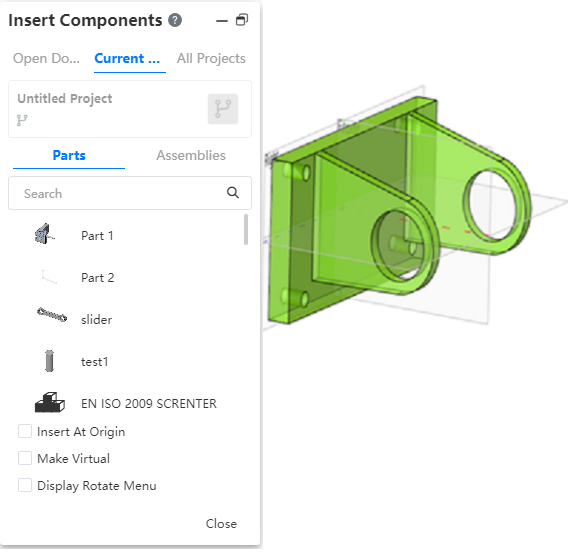The height and width of the screenshot is (554, 568).
Task: Select the Part 2 thumbnail icon
Action: tap(49, 277)
